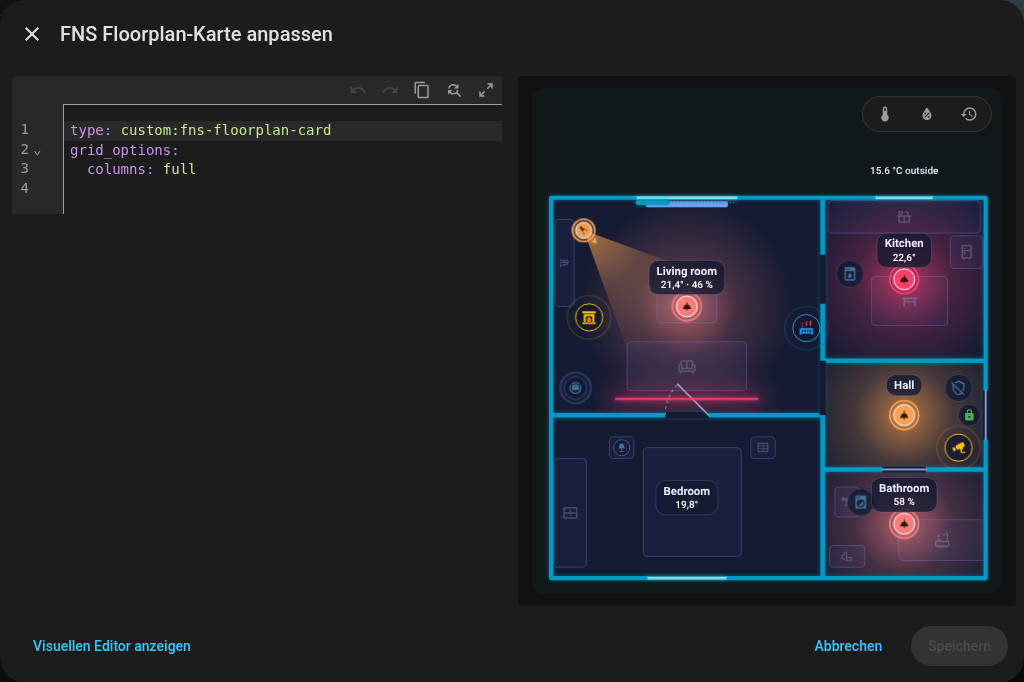Open the Living room label 21,4° · 46 %

coord(686,278)
